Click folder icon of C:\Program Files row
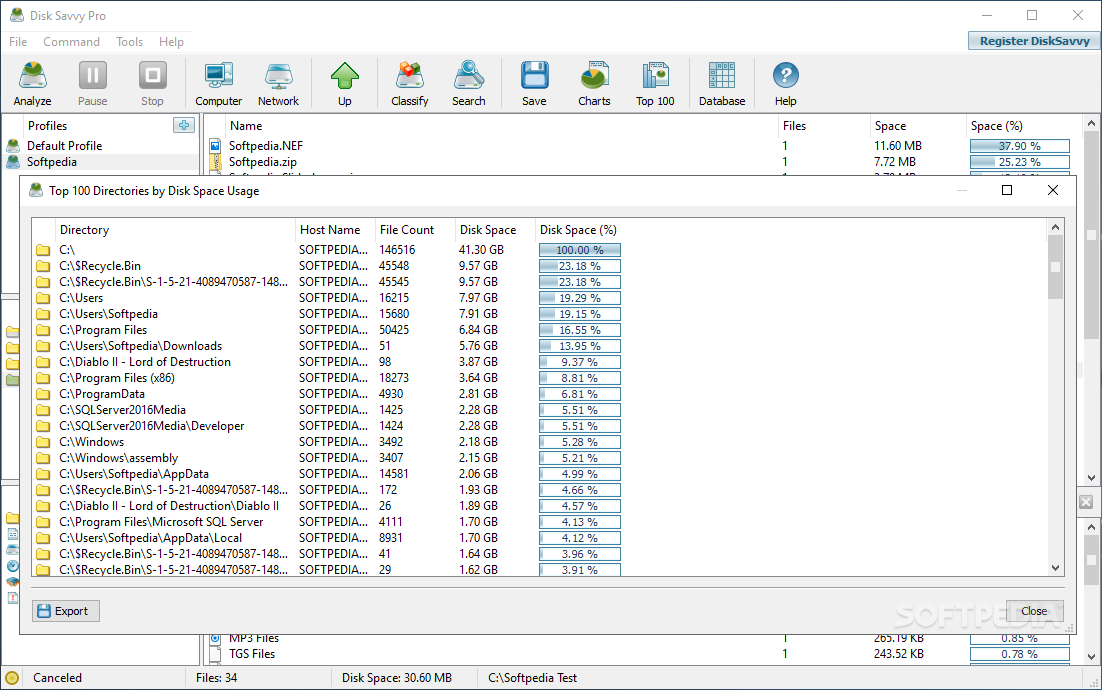Viewport: 1102px width, 690px height. click(x=43, y=330)
